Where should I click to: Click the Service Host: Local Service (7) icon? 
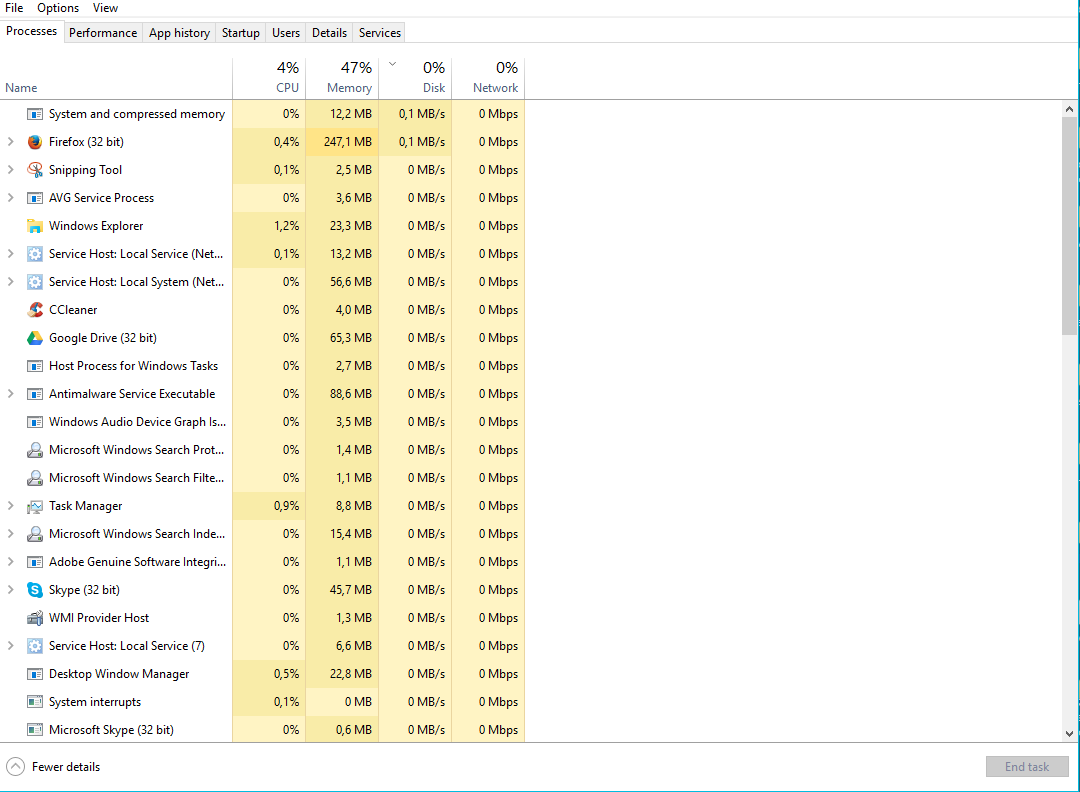coord(34,646)
